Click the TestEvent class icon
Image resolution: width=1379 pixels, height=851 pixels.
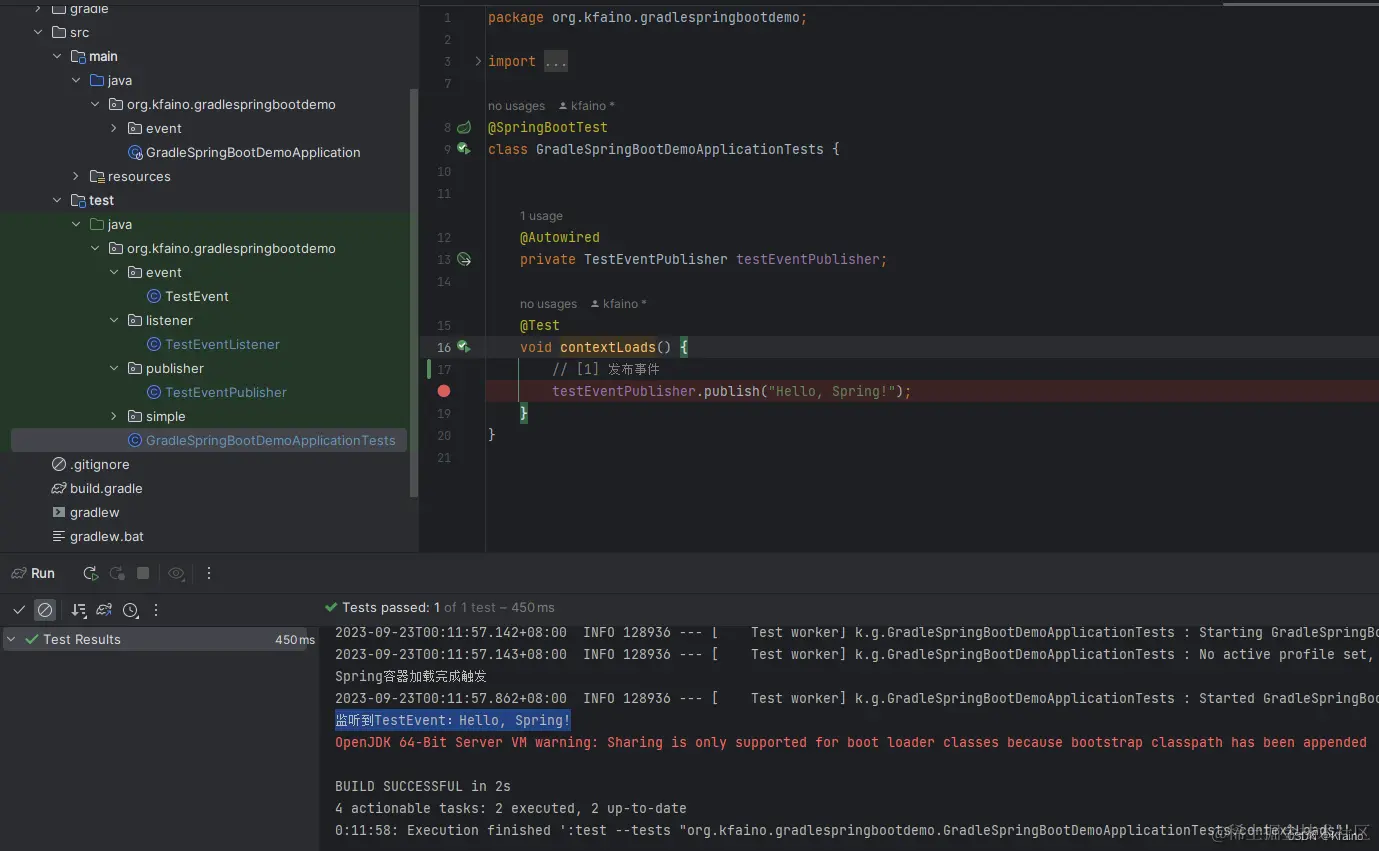154,296
